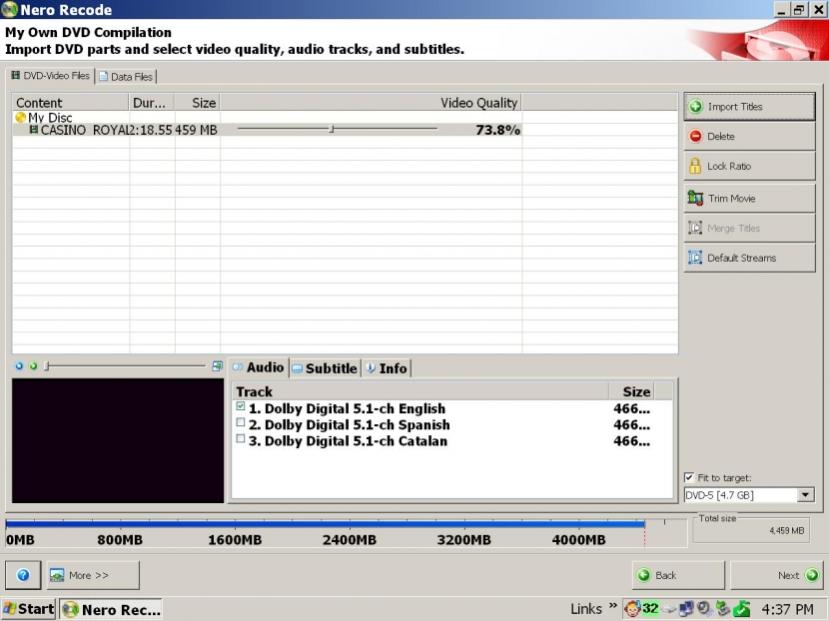Click the blue preview playback circle icon
This screenshot has width=829, height=621.
coord(19,366)
